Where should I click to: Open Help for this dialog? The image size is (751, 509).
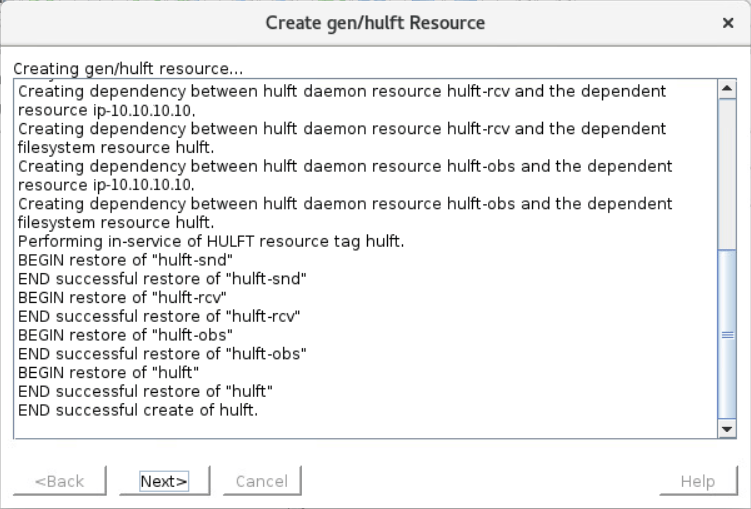(x=698, y=481)
